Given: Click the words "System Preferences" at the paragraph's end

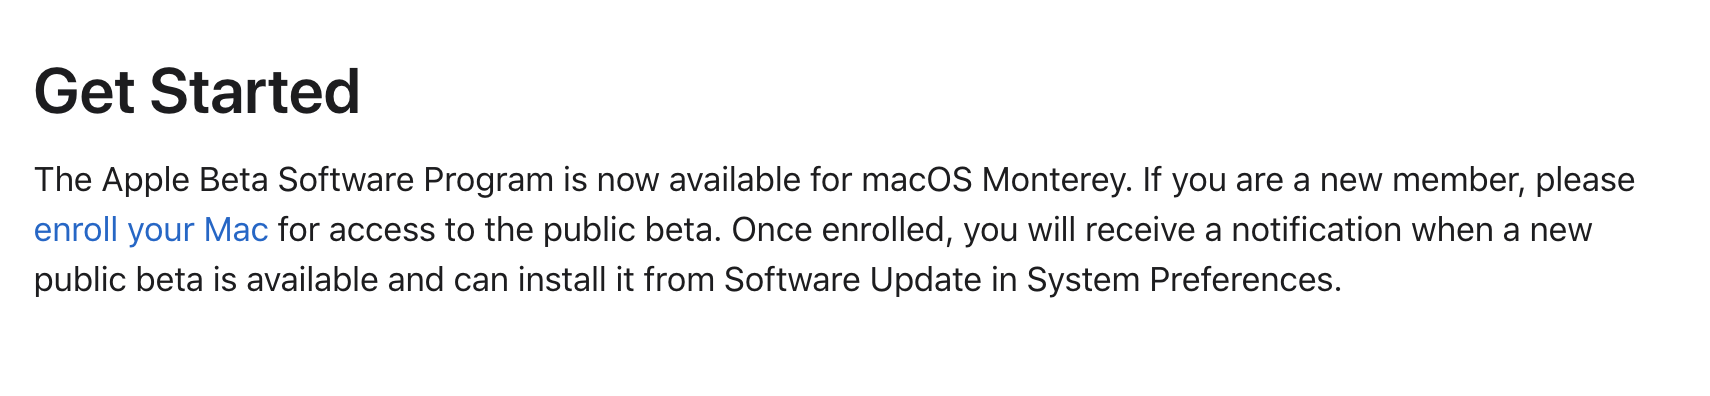Looking at the screenshot, I should [1183, 280].
